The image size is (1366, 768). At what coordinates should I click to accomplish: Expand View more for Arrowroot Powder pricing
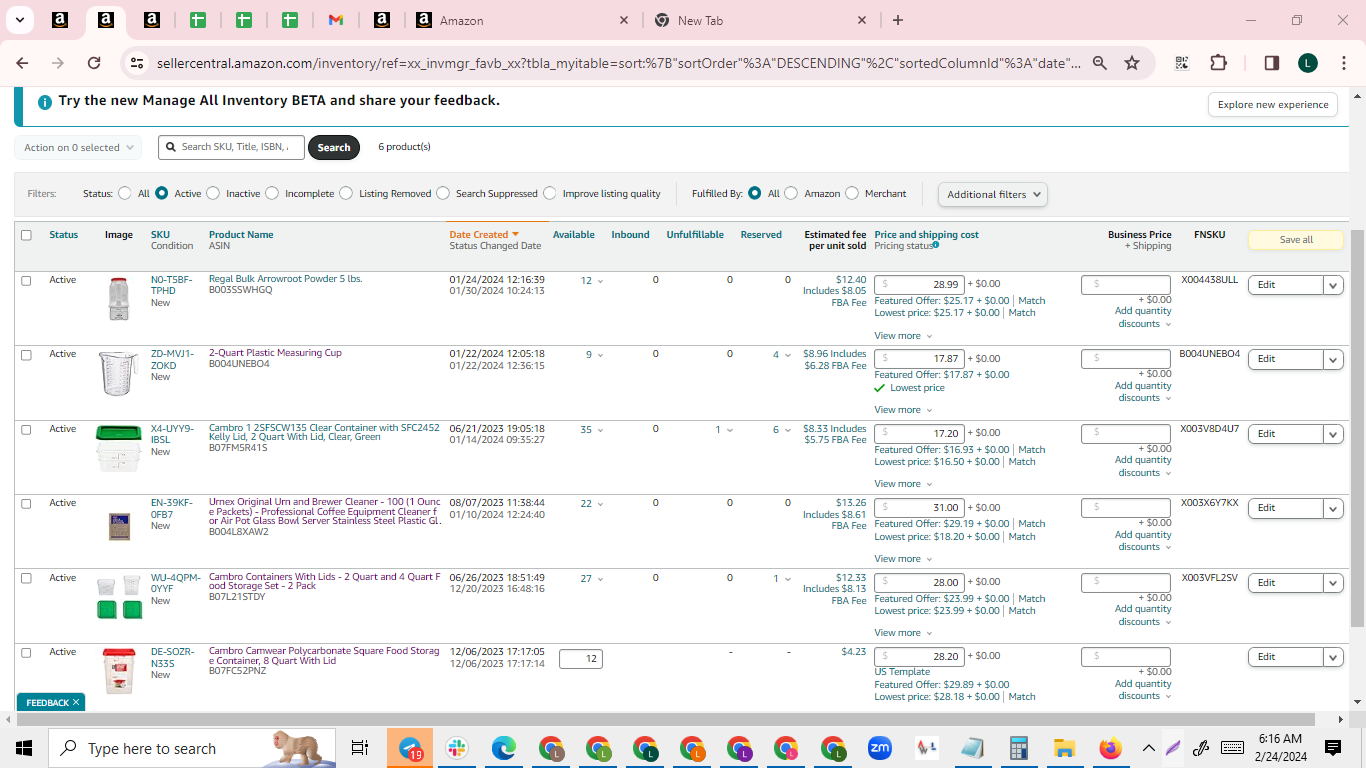903,336
